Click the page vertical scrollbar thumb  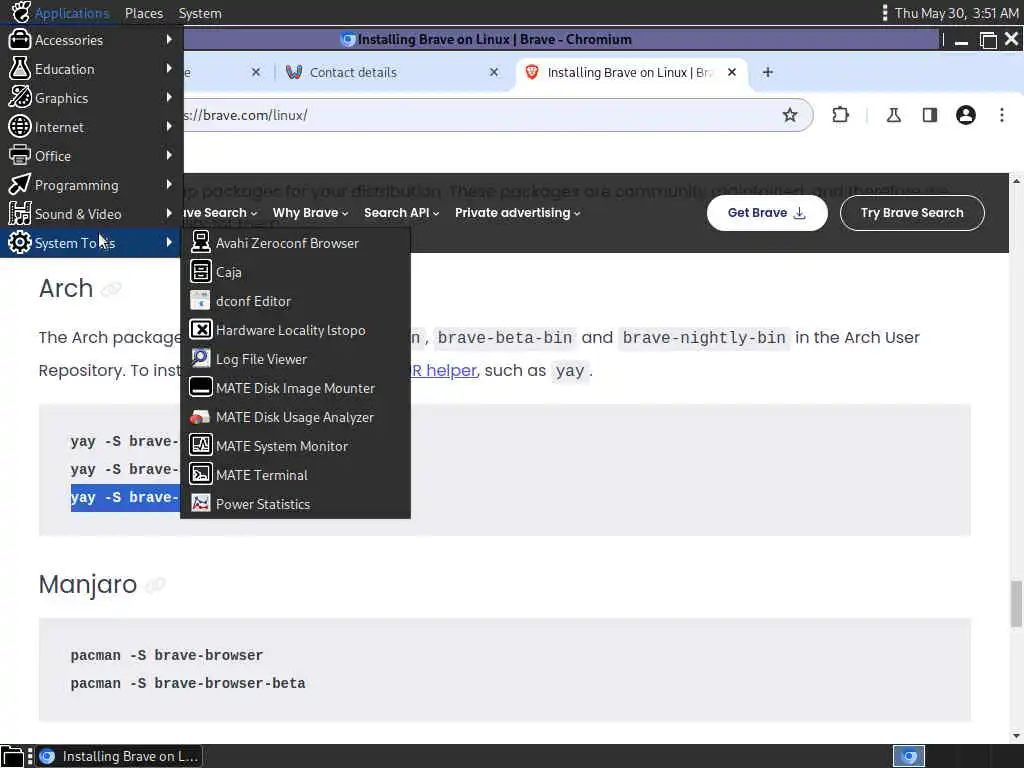(1016, 603)
